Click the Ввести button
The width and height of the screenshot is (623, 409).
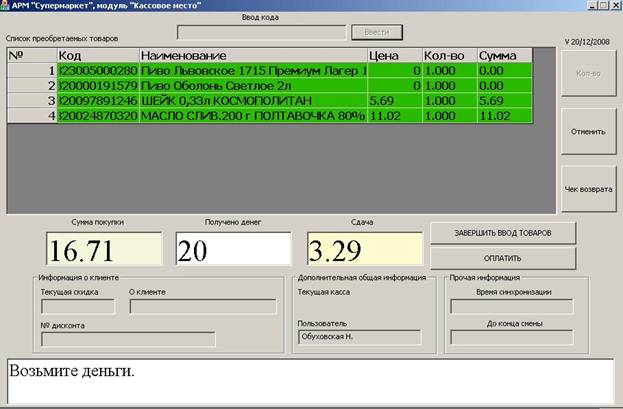(377, 32)
